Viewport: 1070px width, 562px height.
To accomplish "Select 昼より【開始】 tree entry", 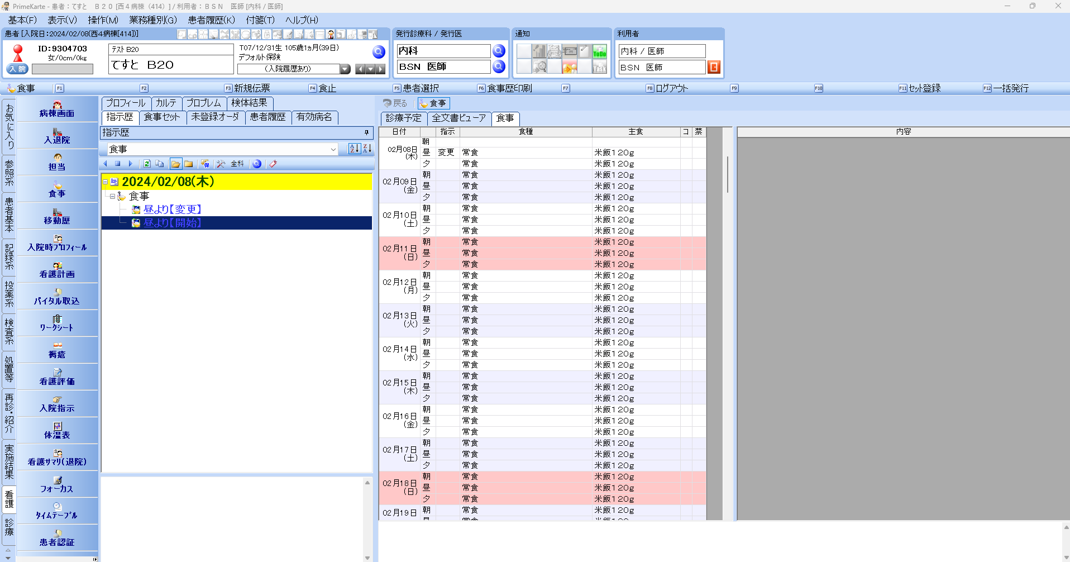I will point(172,223).
